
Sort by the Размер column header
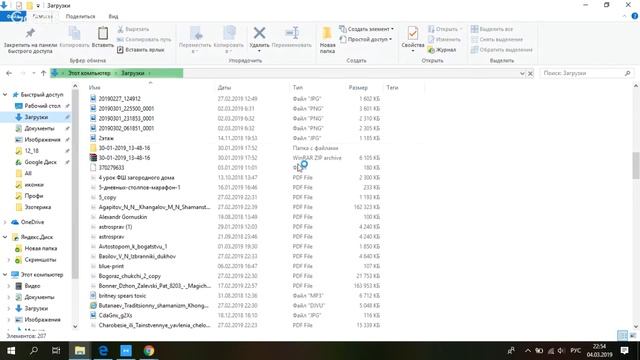pos(358,87)
